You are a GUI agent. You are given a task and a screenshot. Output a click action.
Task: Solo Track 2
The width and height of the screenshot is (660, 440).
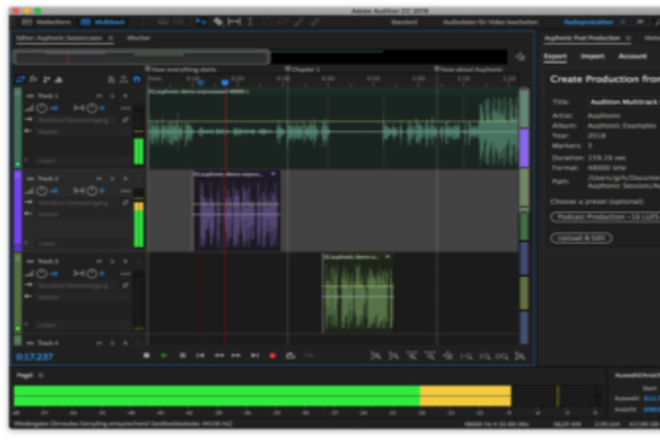(112, 179)
